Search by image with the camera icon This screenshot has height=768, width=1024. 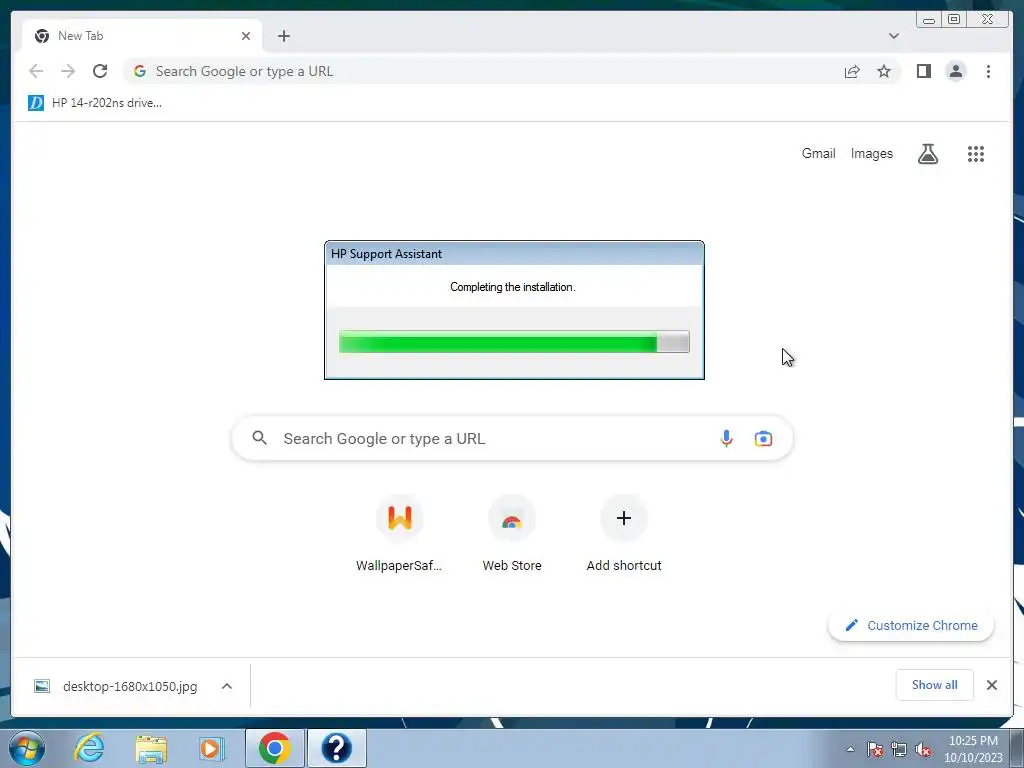763,438
